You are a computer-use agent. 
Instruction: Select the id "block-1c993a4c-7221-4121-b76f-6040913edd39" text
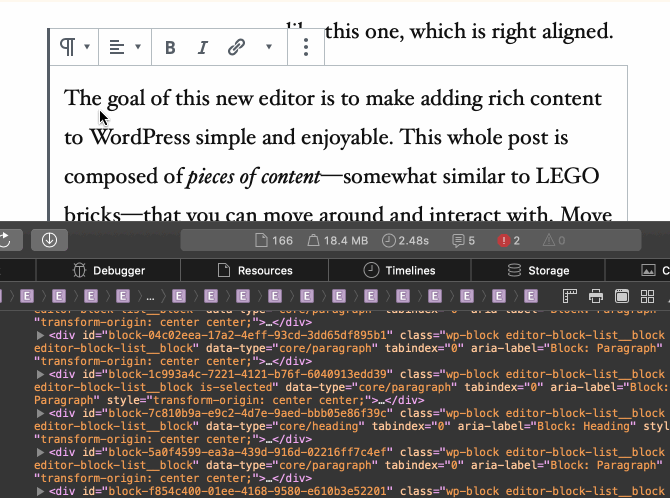[247, 374]
